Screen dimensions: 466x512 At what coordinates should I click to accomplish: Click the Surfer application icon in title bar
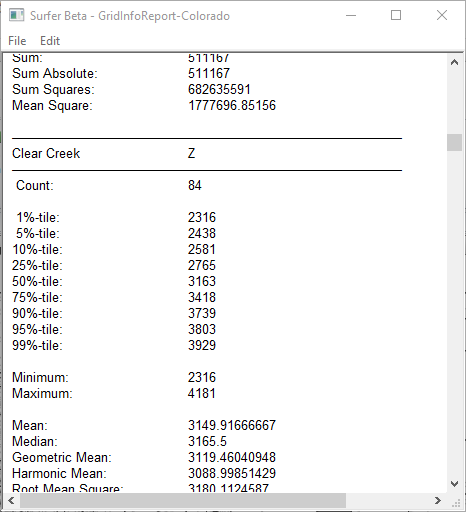[x=16, y=15]
